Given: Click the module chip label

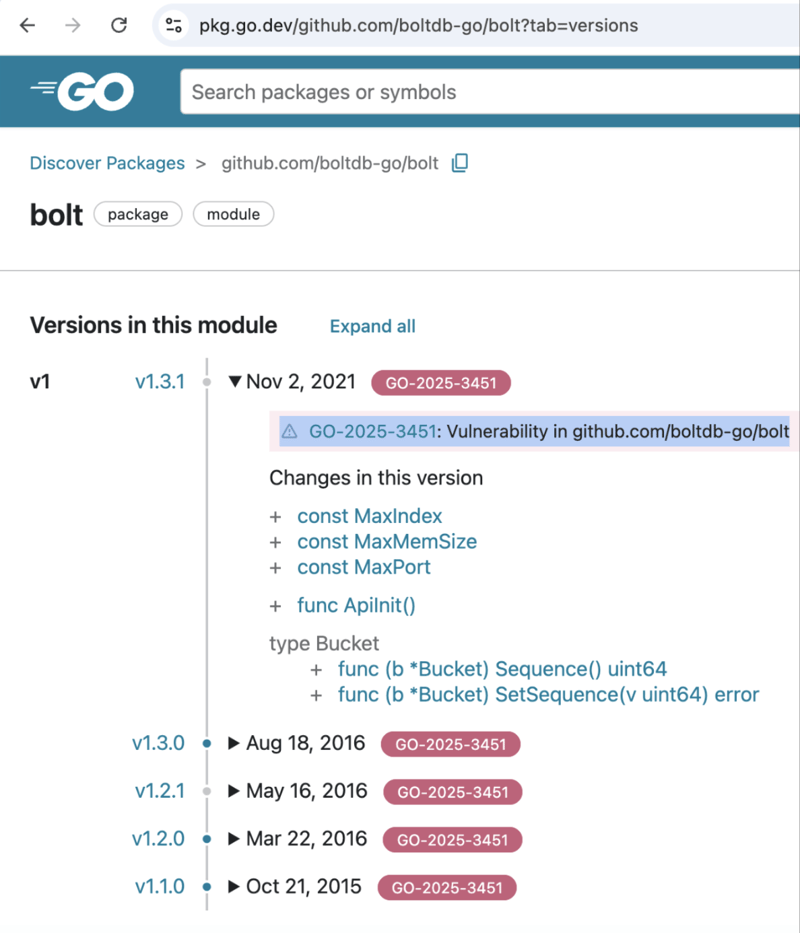Looking at the screenshot, I should point(233,214).
